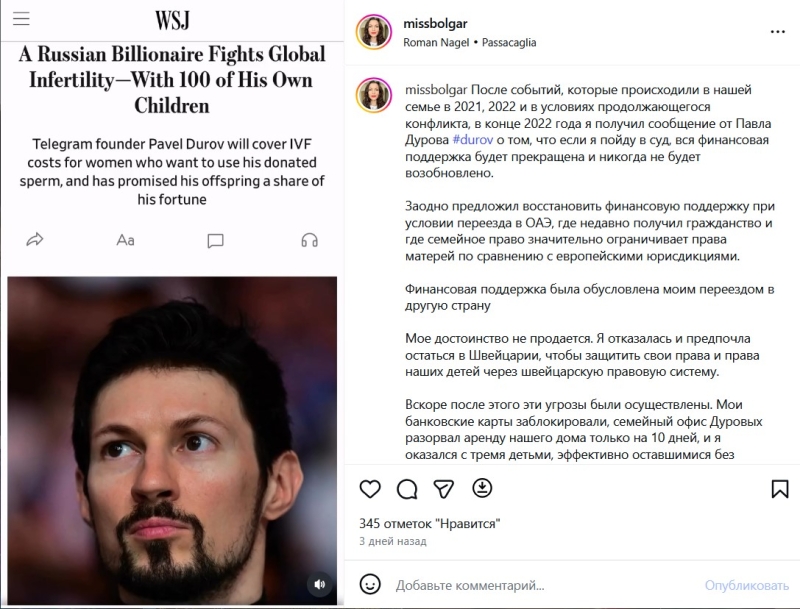The image size is (800, 609).
Task: Open missbolgar username in post header
Action: 435,23
